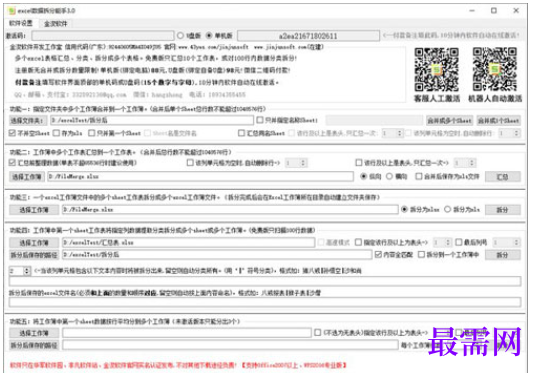Toggle the 功能五 header row checkbox
This screenshot has height=373, width=540.
coord(318,332)
